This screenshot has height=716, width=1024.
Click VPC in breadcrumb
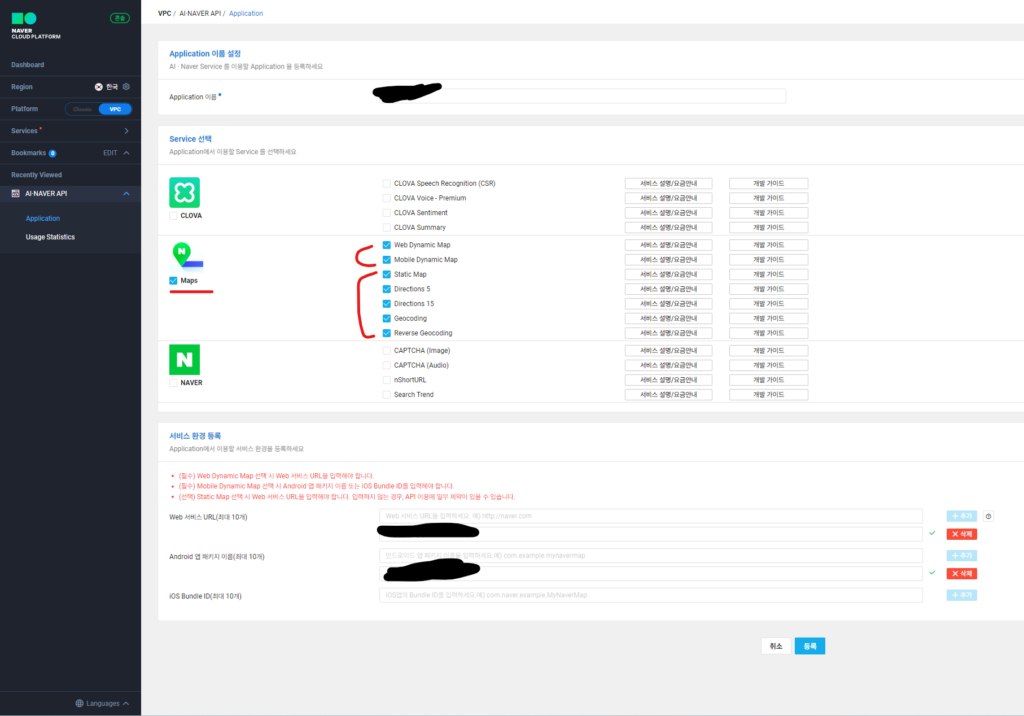click(165, 13)
